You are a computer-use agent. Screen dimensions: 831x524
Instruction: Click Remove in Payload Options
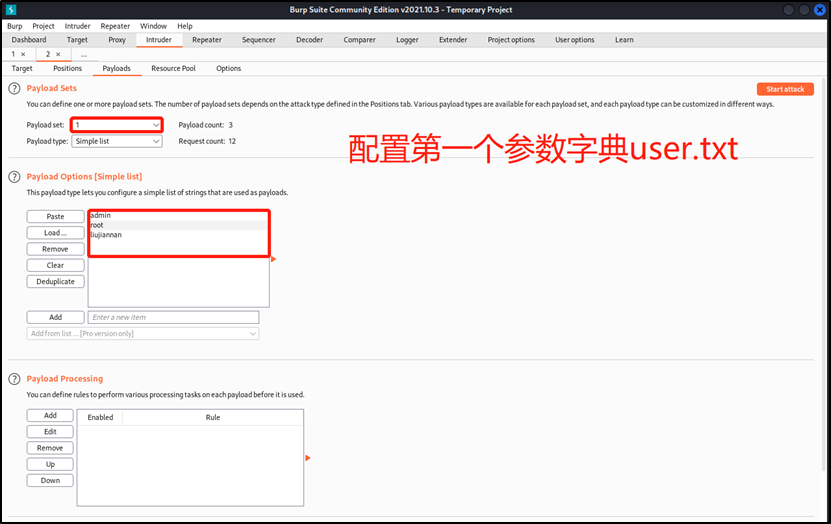pyautogui.click(x=55, y=249)
